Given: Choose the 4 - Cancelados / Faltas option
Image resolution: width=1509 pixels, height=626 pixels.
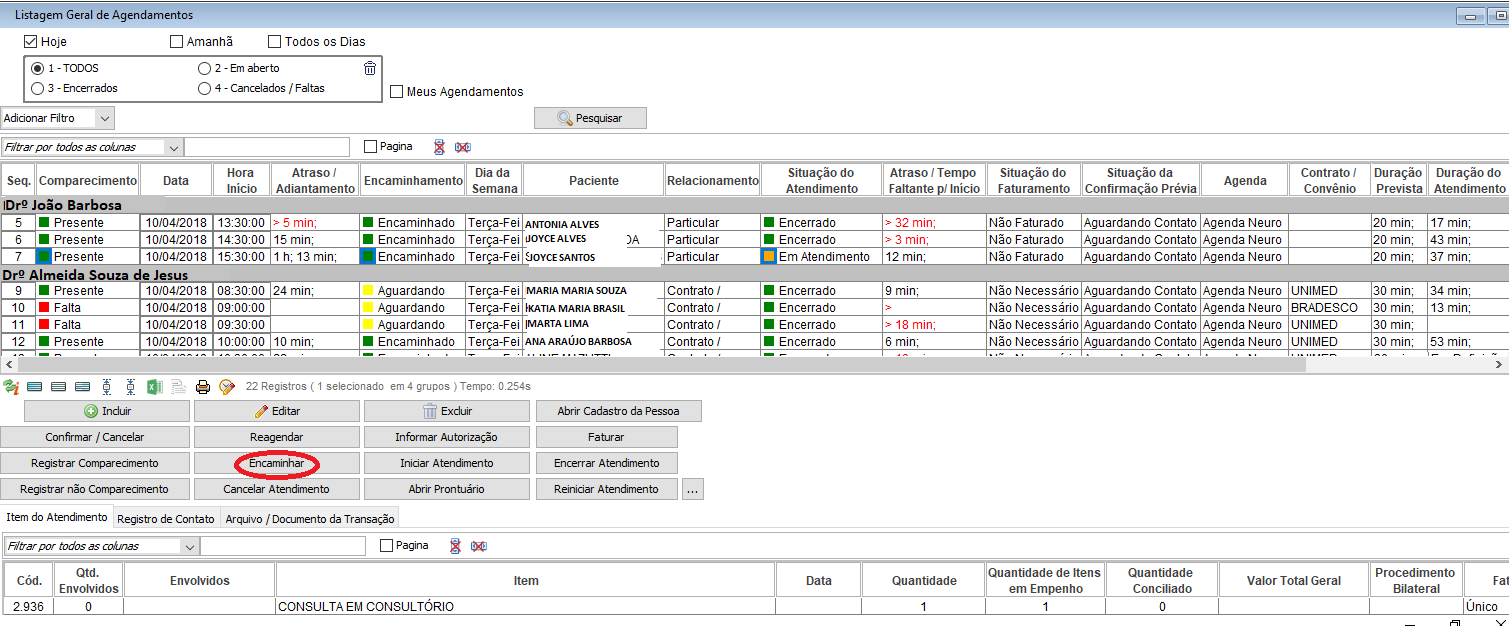Looking at the screenshot, I should (205, 88).
